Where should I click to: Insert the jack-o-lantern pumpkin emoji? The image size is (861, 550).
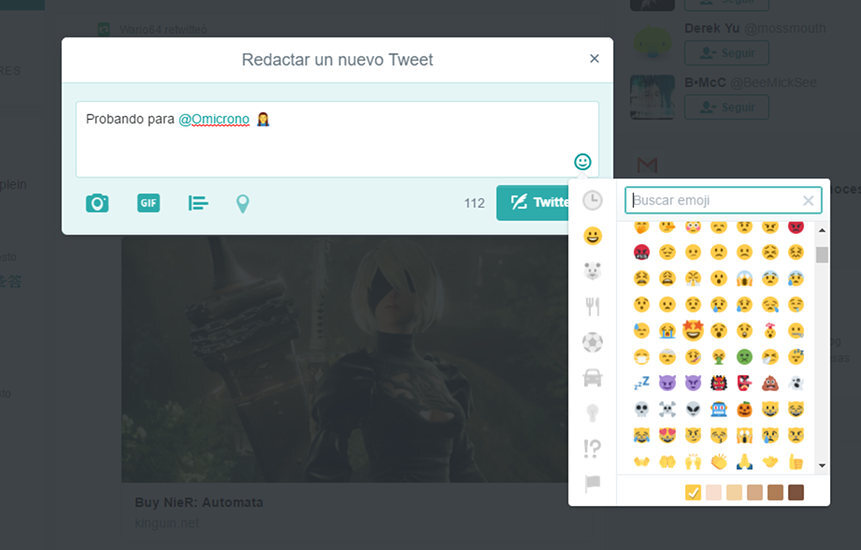(x=745, y=409)
